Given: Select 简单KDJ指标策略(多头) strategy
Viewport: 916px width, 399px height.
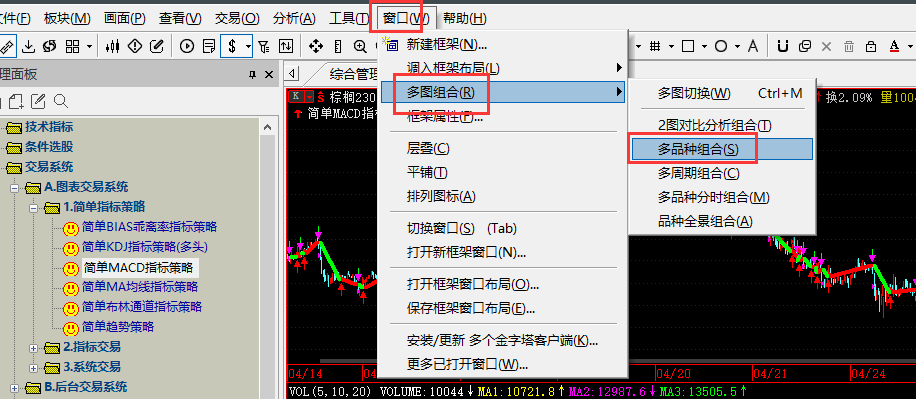Looking at the screenshot, I should coord(145,247).
